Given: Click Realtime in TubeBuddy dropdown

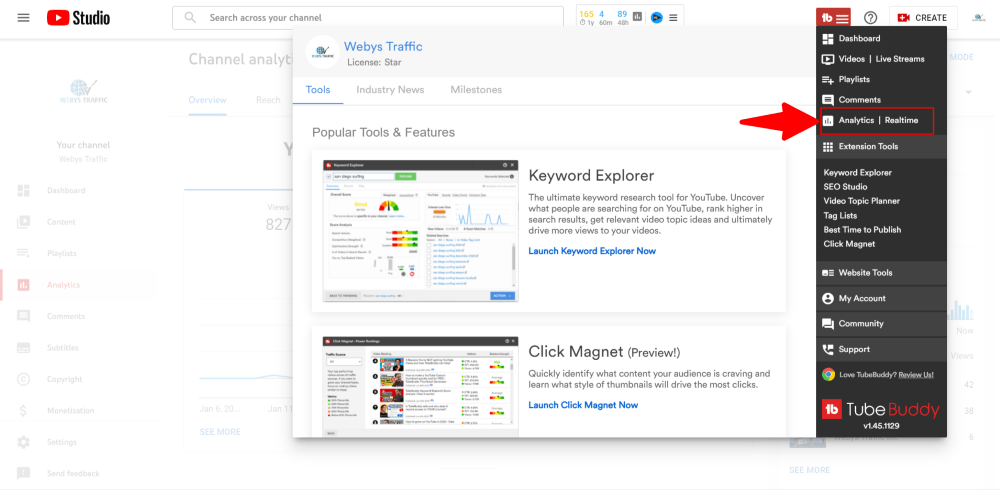Looking at the screenshot, I should click(x=901, y=121).
